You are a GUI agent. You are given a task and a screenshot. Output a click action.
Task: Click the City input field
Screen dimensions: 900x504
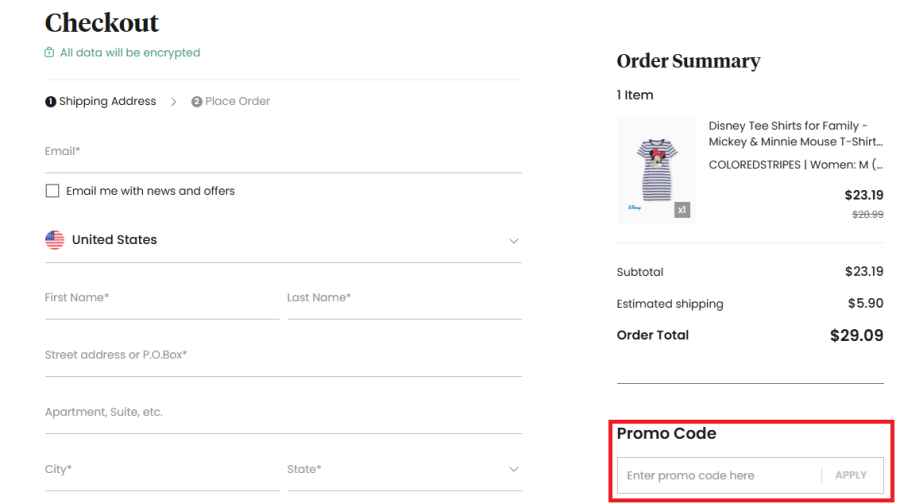(x=162, y=469)
